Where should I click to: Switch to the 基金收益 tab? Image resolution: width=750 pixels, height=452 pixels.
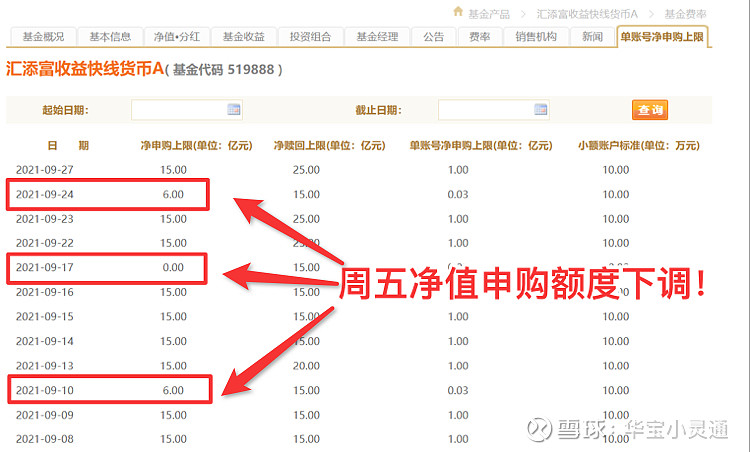[x=243, y=37]
